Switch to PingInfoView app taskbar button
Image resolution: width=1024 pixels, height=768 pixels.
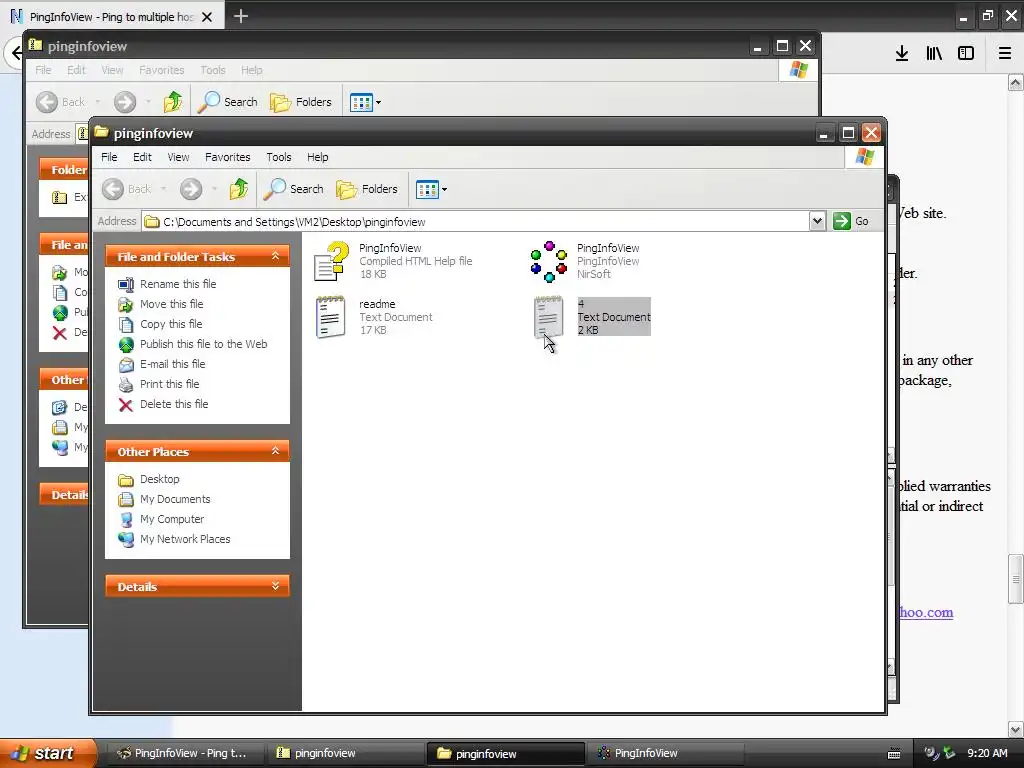point(665,753)
